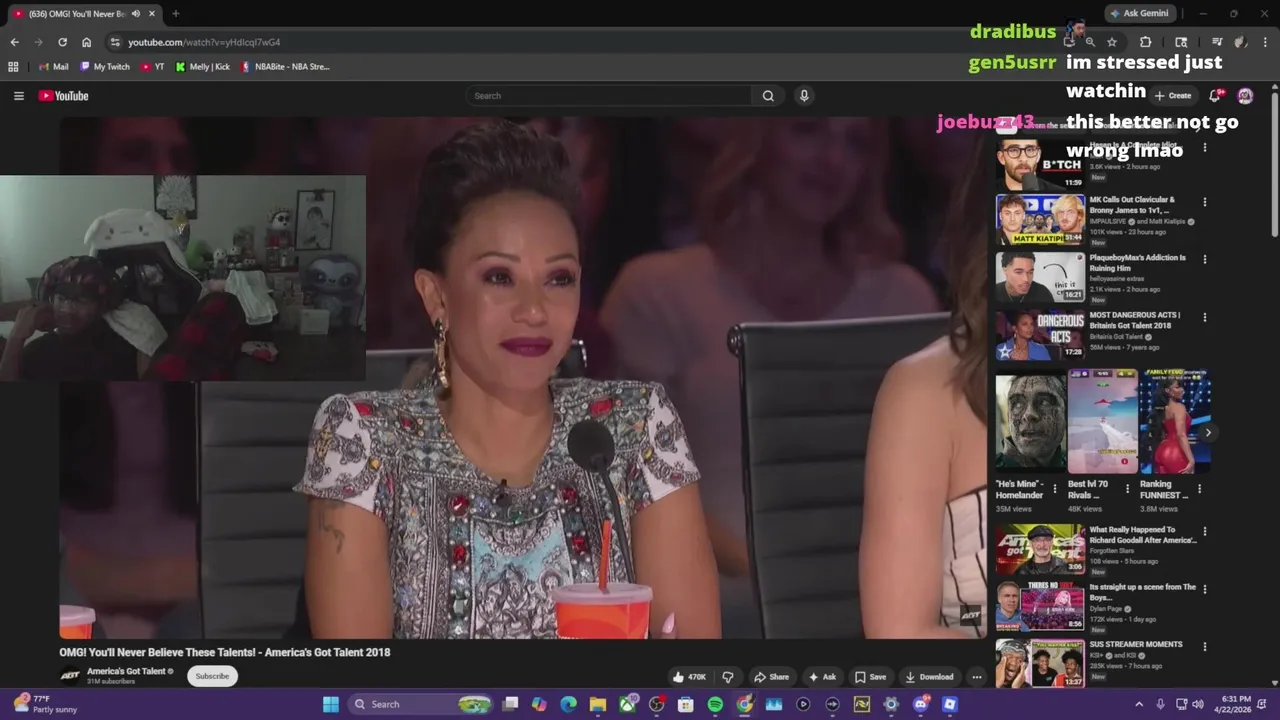Open video options for PlaqueboyMax's Addiction

click(1204, 260)
